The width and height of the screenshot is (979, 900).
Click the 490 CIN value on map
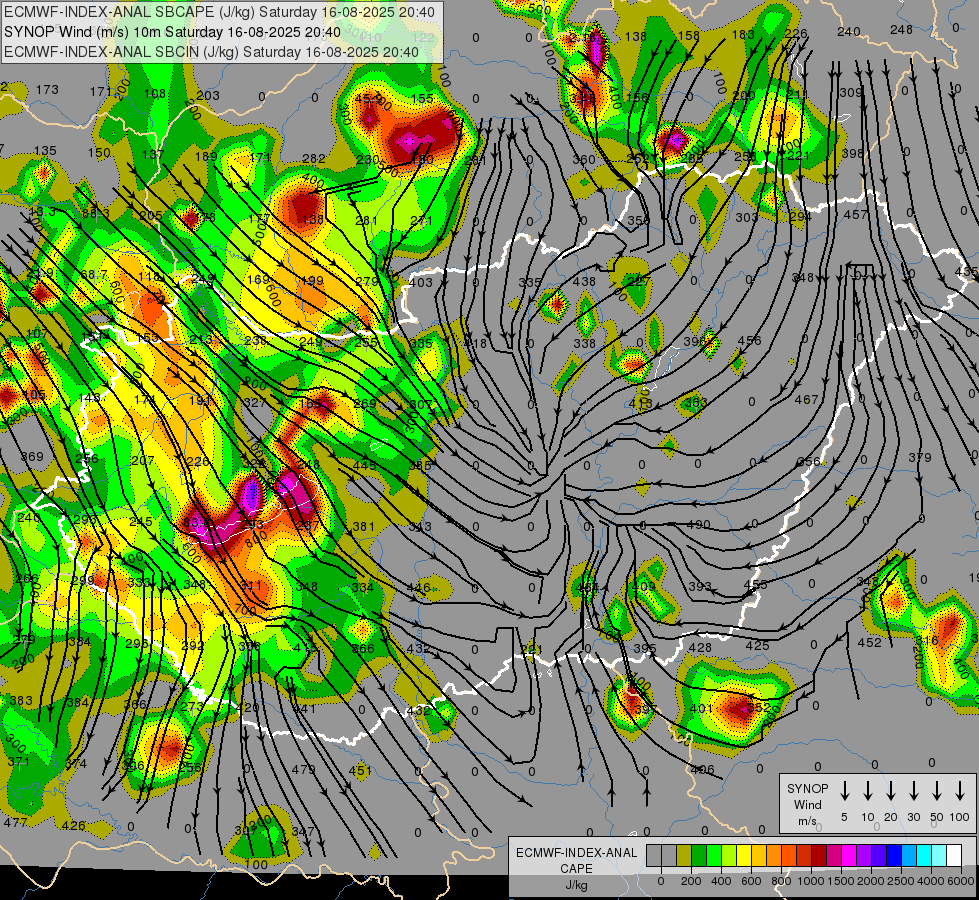(x=699, y=525)
